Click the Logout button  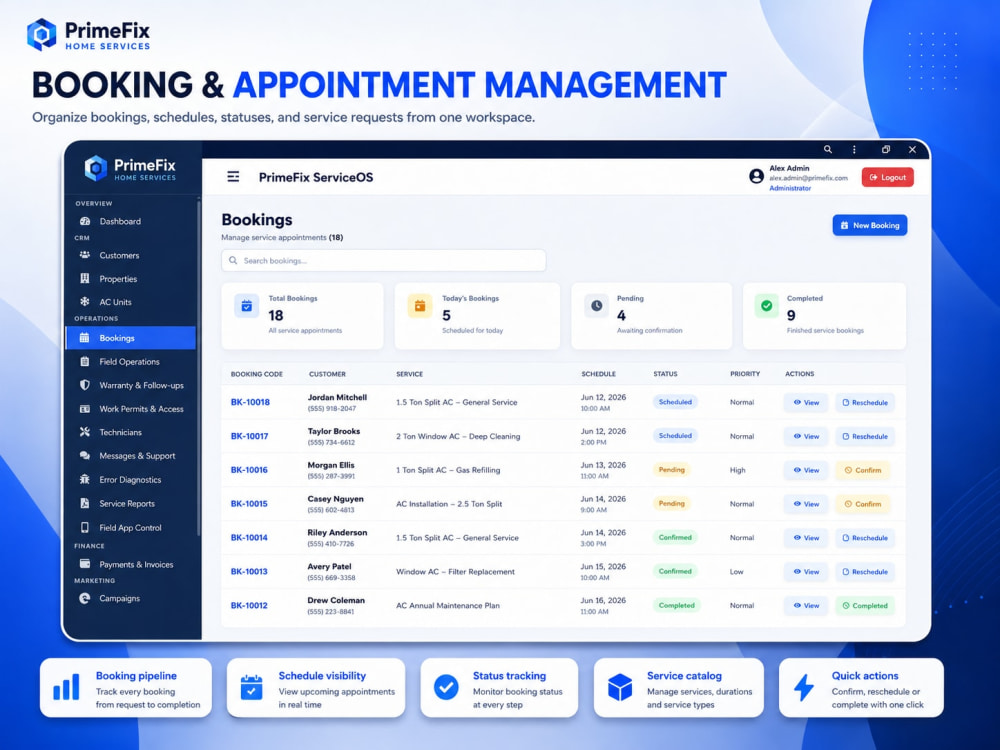point(888,177)
